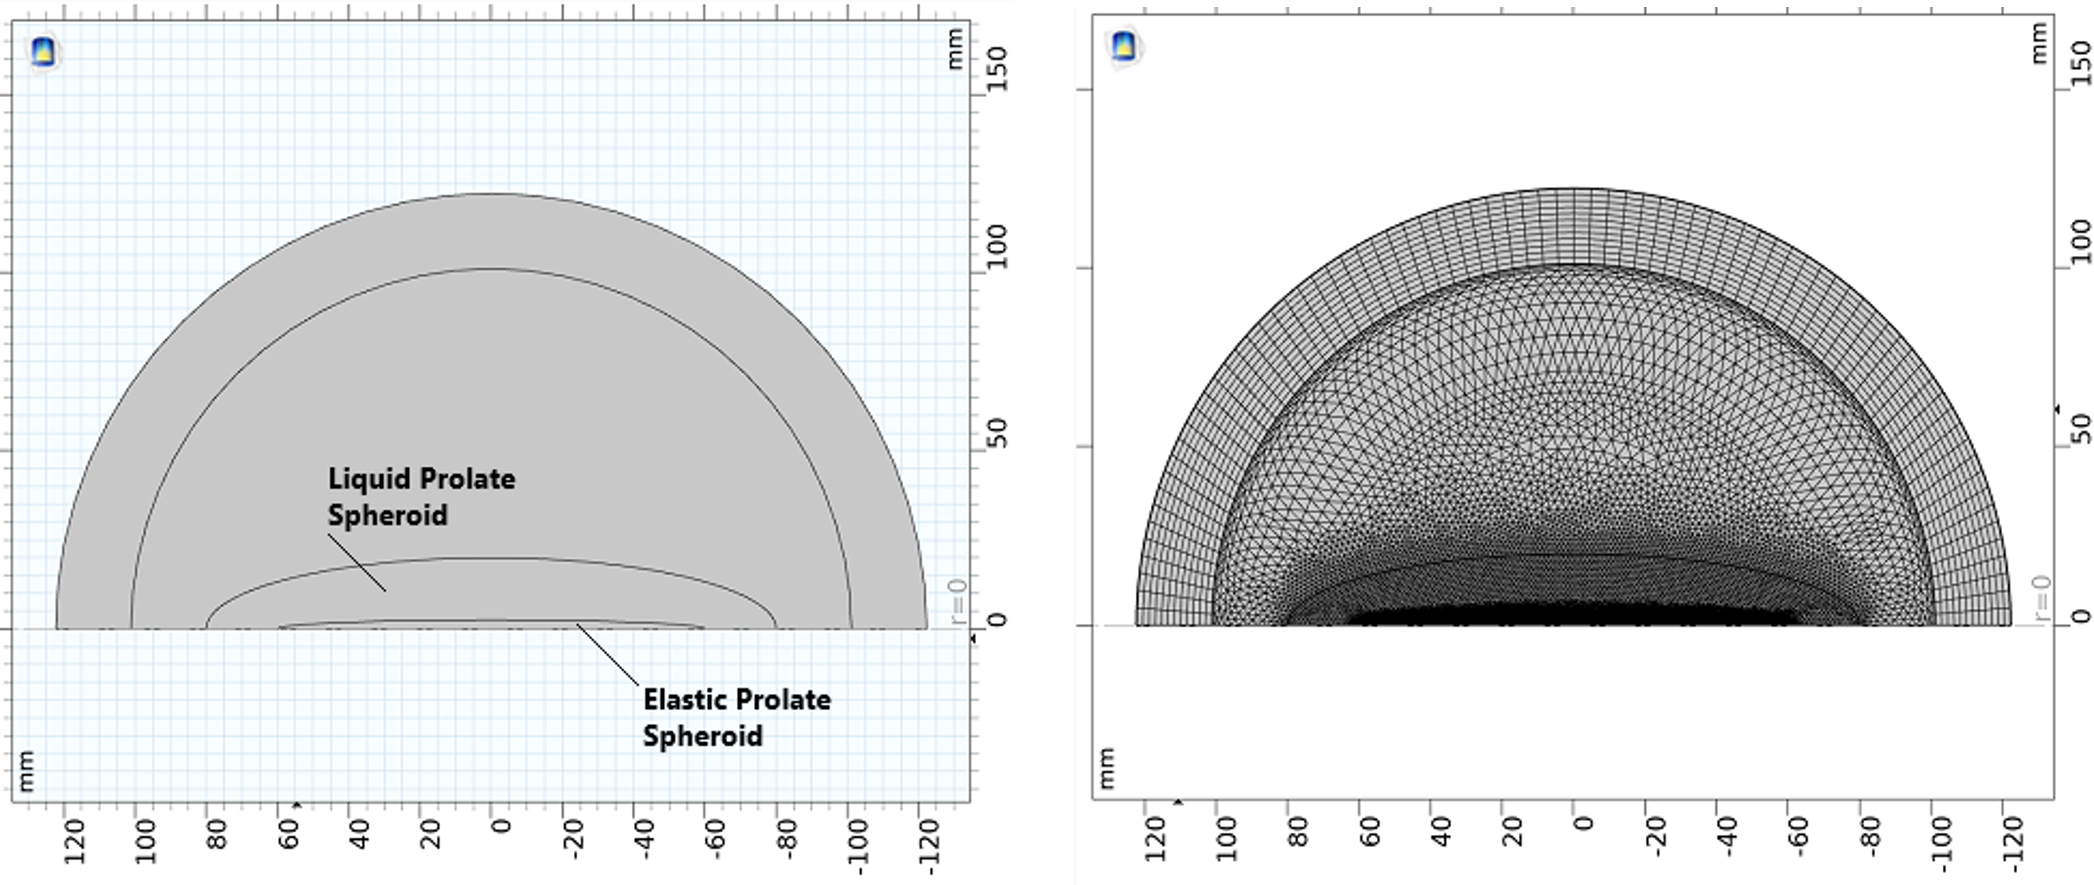This screenshot has height=885, width=2094.
Task: Click x-axis tick "-100" in mesh plot
Action: (x=1942, y=843)
